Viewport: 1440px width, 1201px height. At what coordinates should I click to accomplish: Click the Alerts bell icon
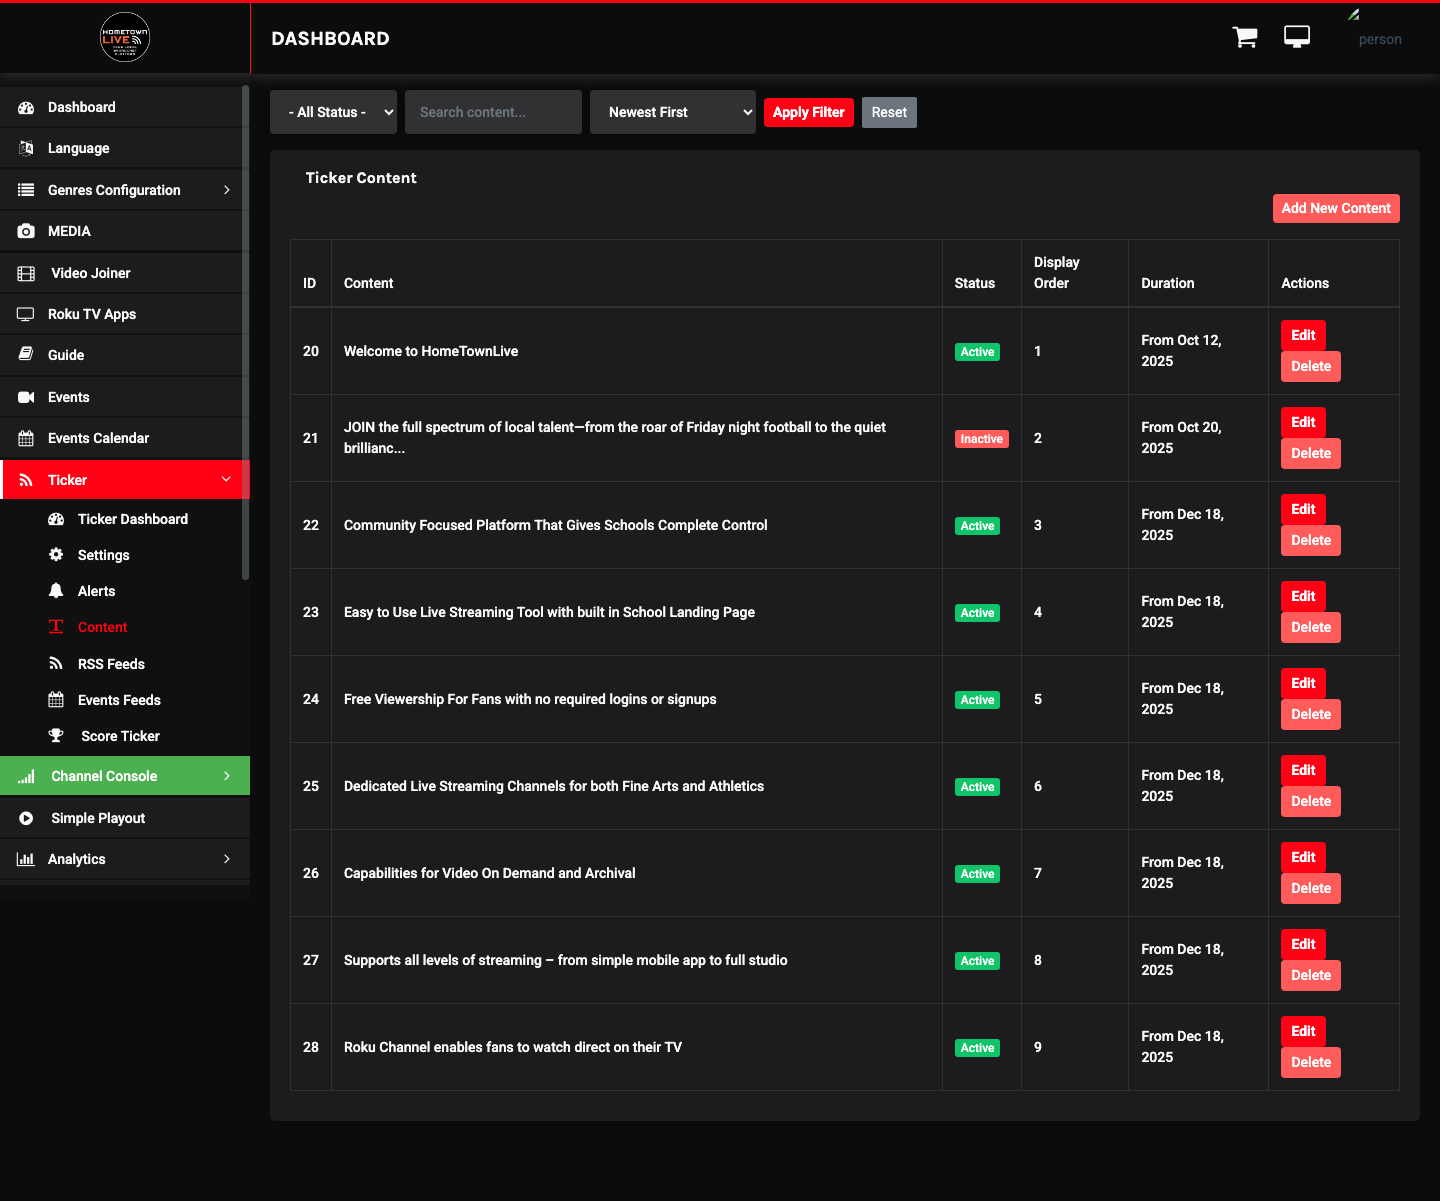(x=56, y=591)
